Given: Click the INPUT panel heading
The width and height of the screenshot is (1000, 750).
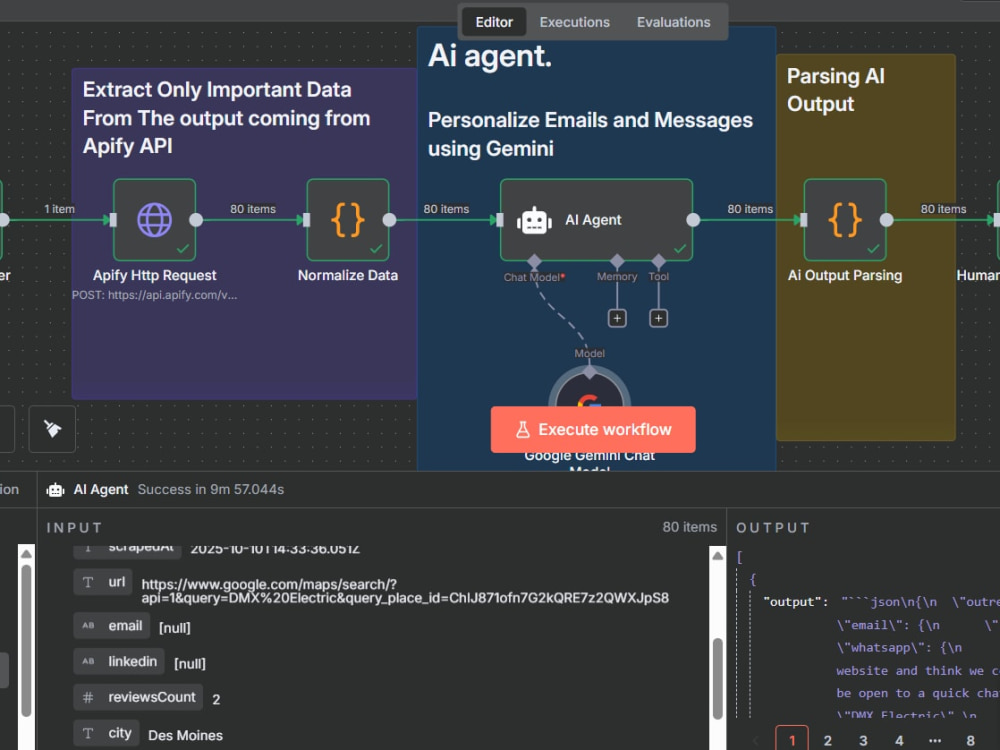Looking at the screenshot, I should 74,528.
